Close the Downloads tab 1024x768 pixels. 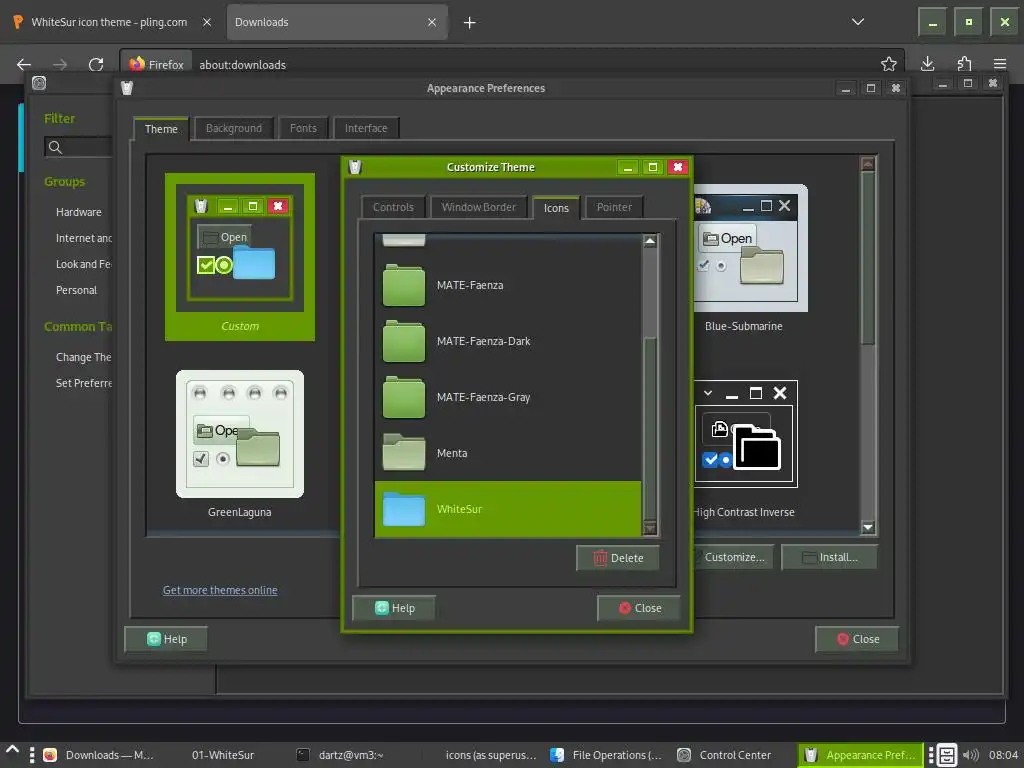click(432, 22)
